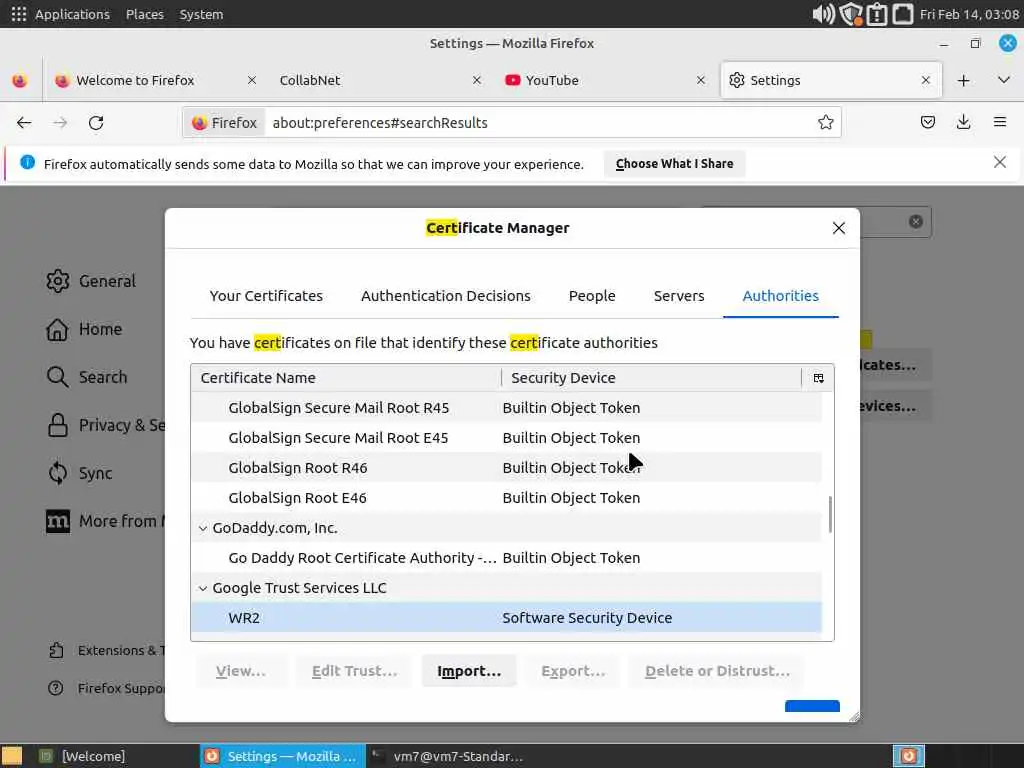Close the Certificate Manager dialog
The image size is (1024, 768).
point(839,228)
